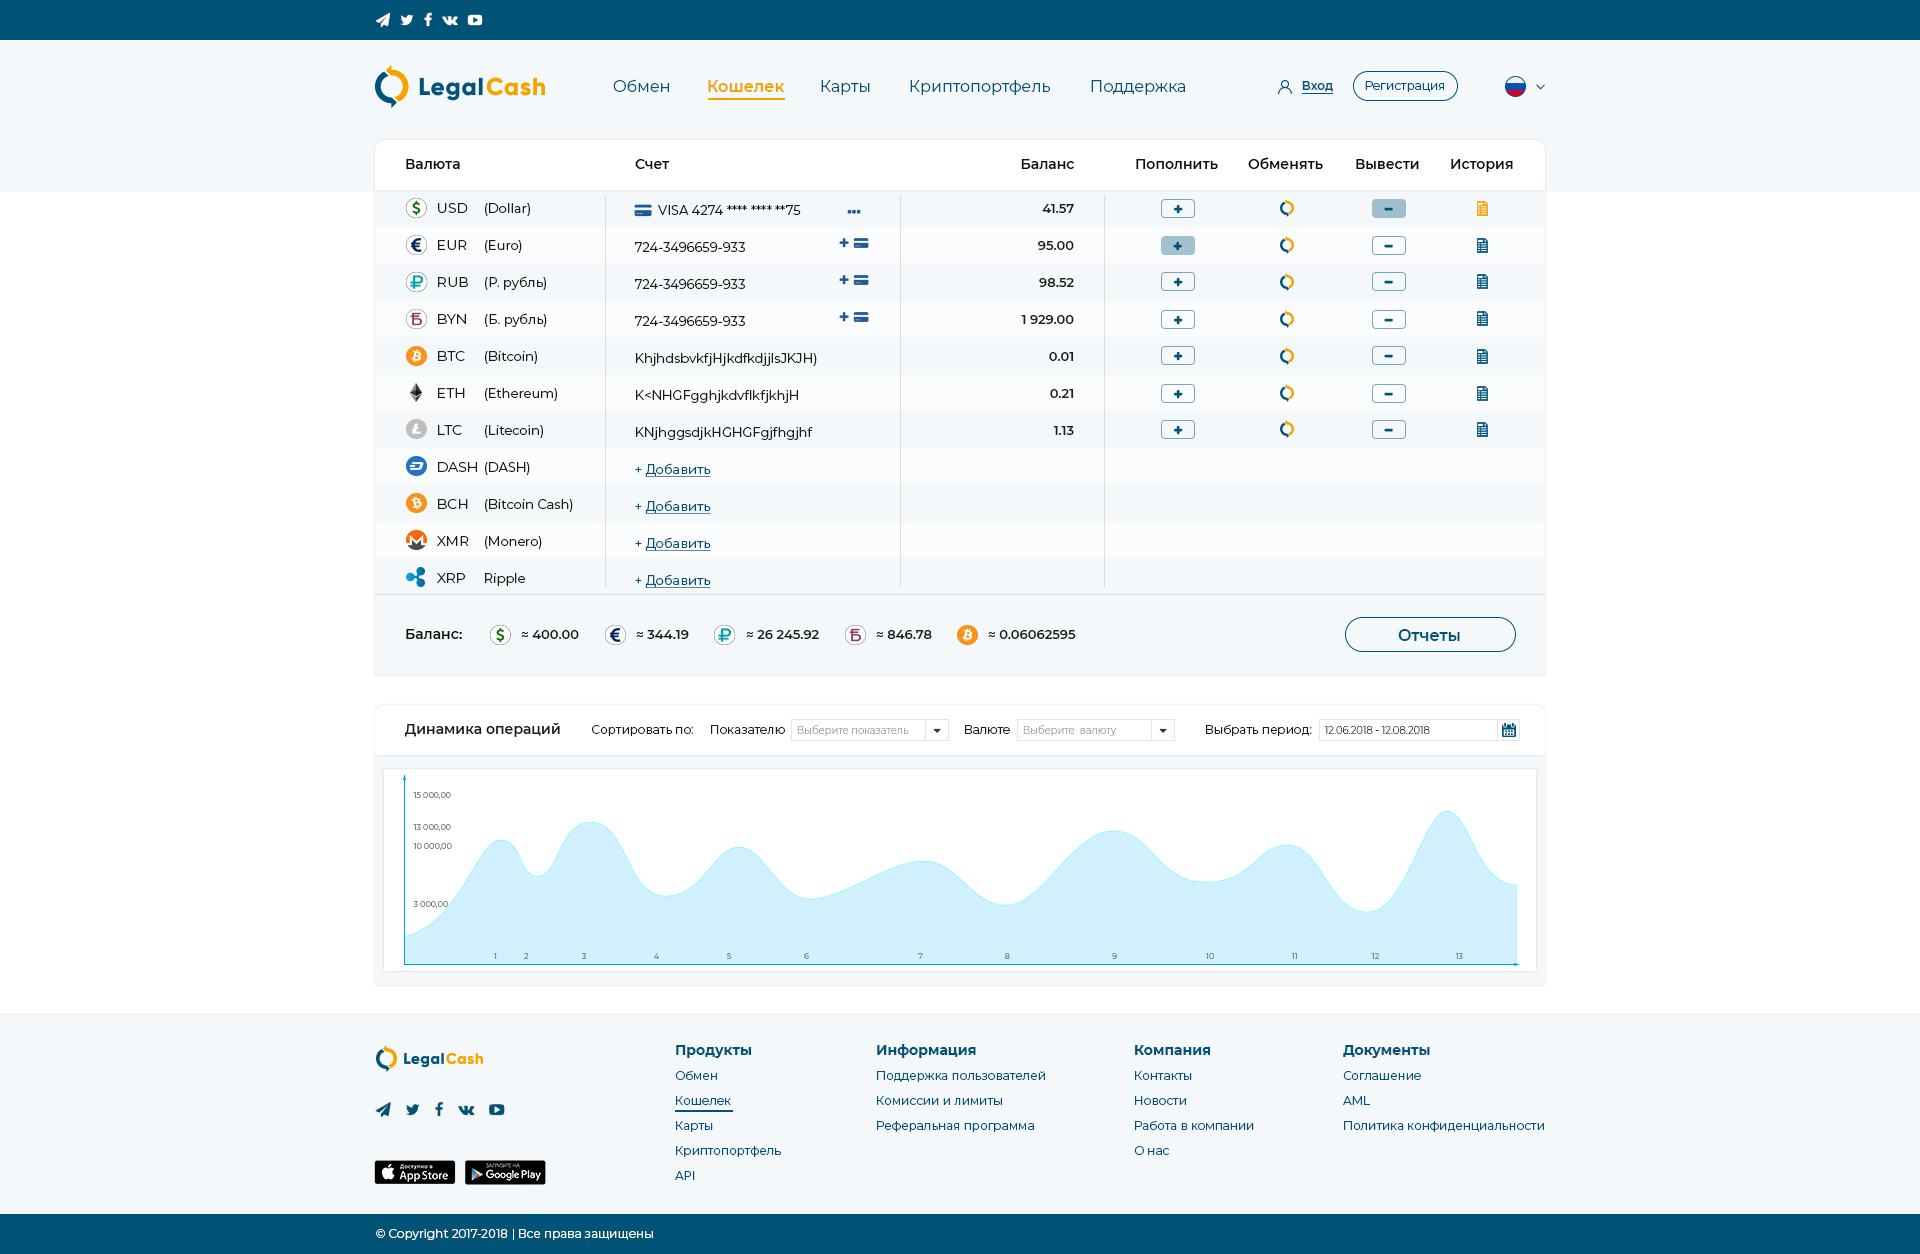The image size is (1920, 1254).
Task: Click the exchange icon in EUR row
Action: tap(1286, 245)
